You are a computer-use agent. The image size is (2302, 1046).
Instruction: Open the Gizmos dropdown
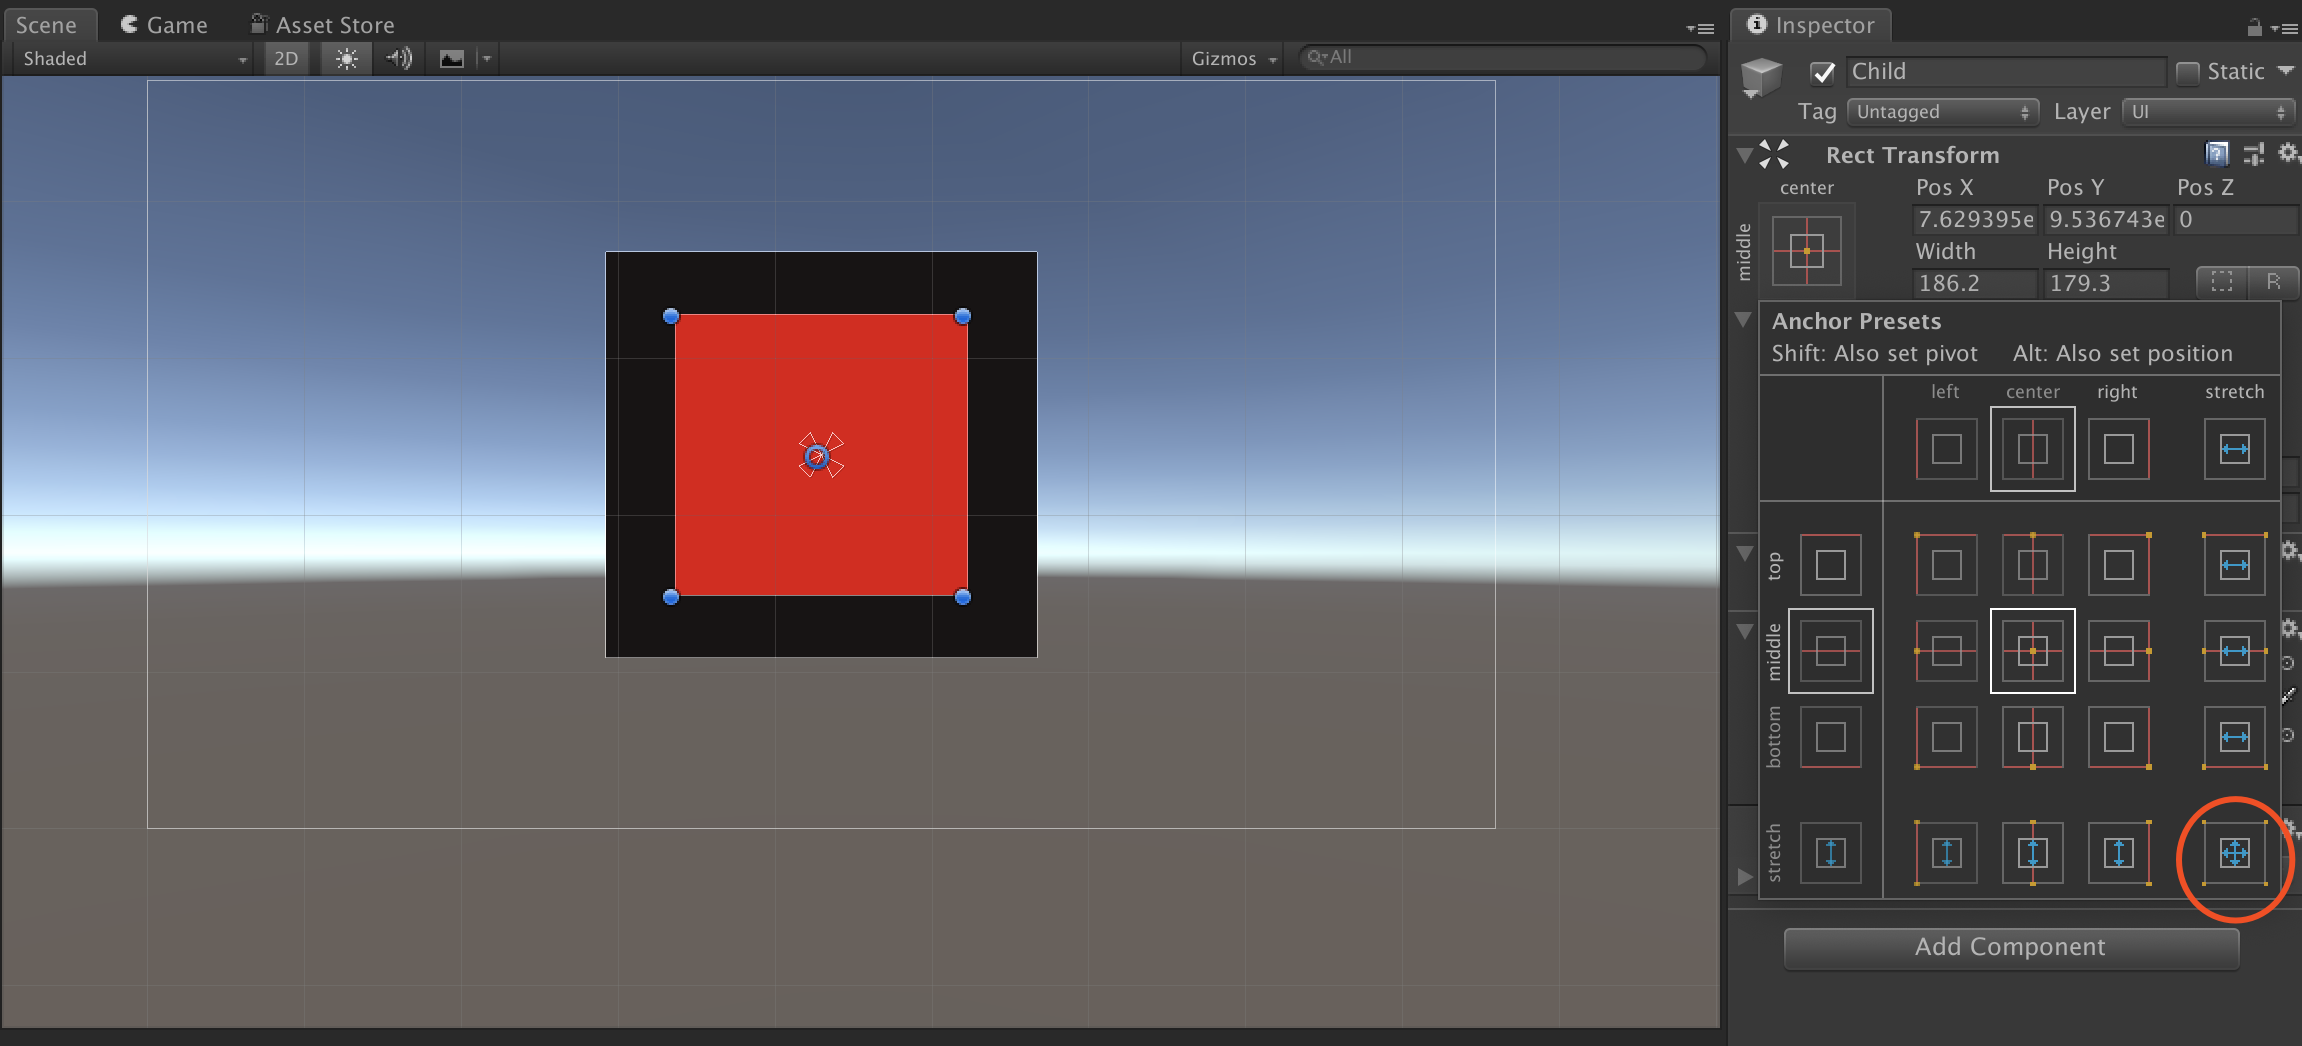[x=1233, y=58]
